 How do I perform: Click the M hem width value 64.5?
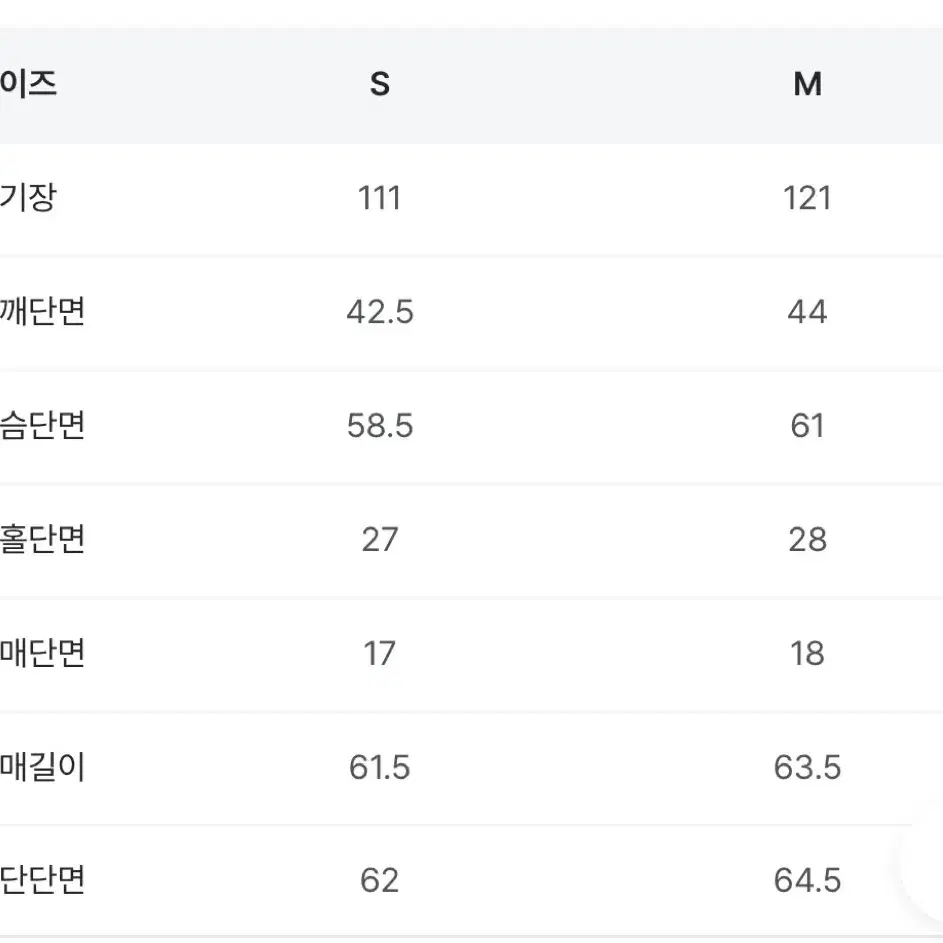[x=807, y=880]
